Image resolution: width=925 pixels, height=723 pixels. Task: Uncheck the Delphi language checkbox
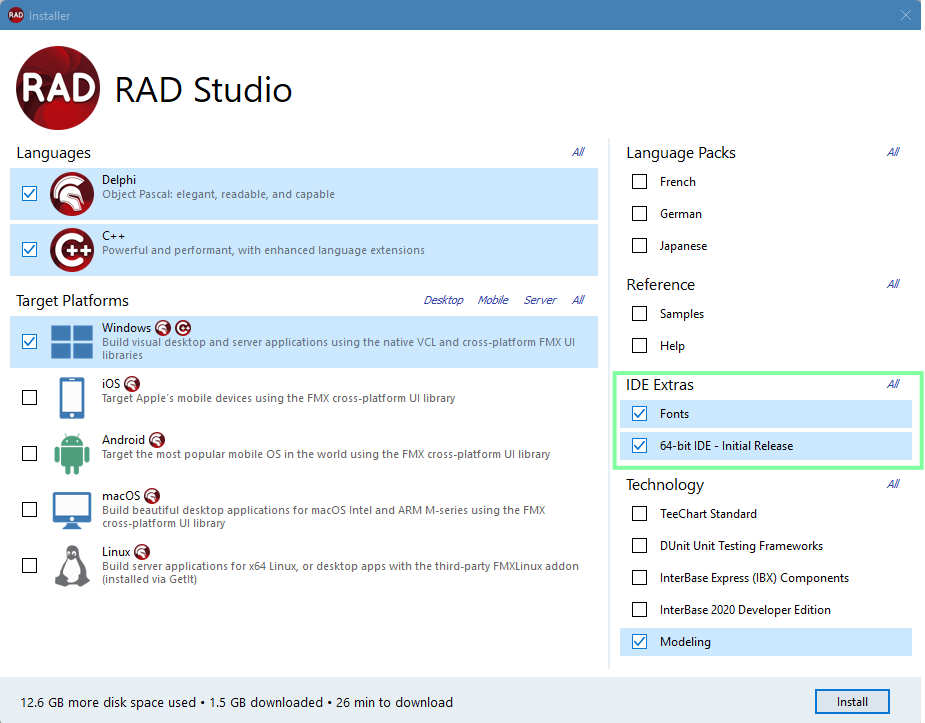[29, 193]
